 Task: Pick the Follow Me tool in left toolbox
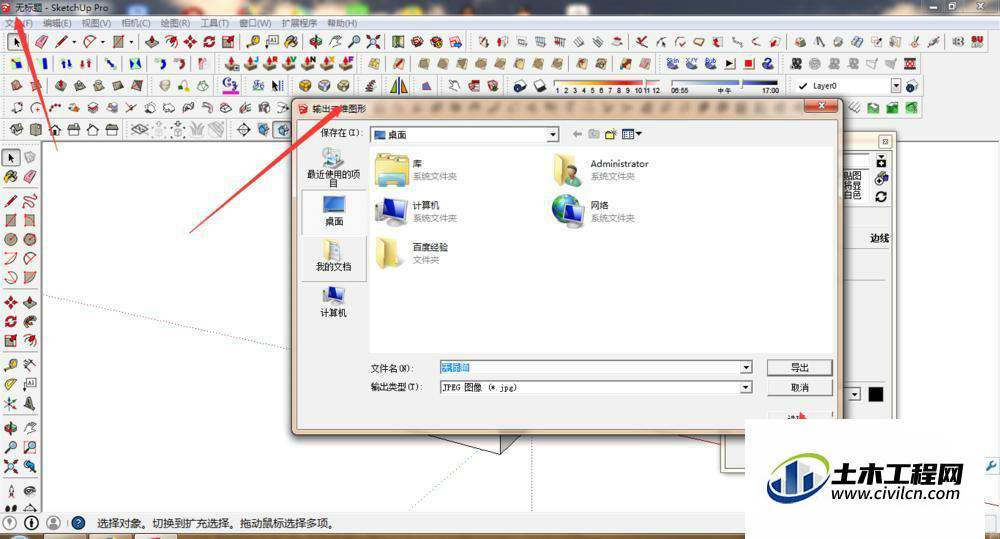[30, 321]
